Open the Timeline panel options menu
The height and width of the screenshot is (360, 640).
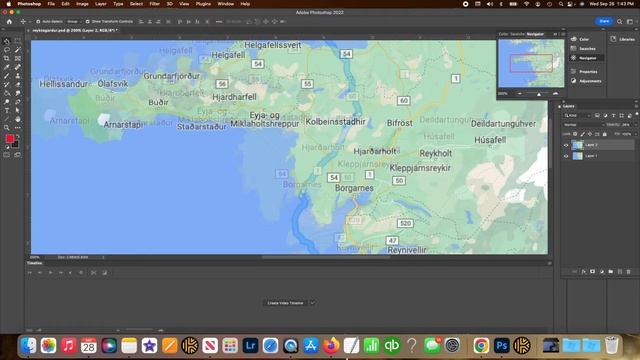[549, 263]
